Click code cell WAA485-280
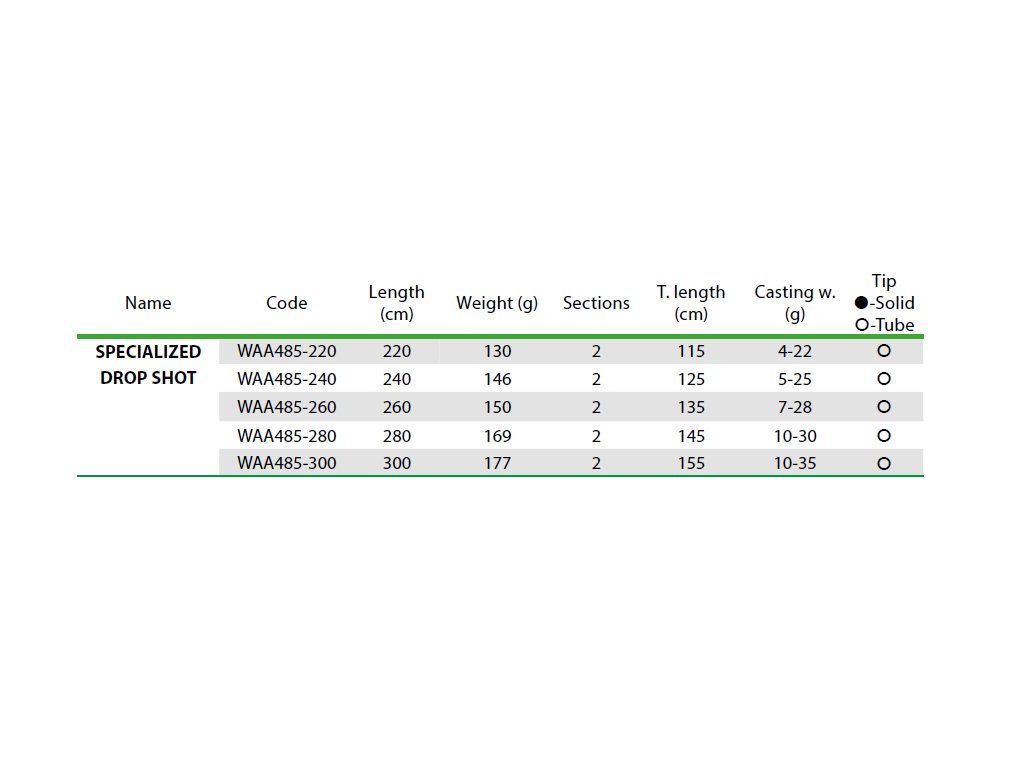 coord(287,436)
